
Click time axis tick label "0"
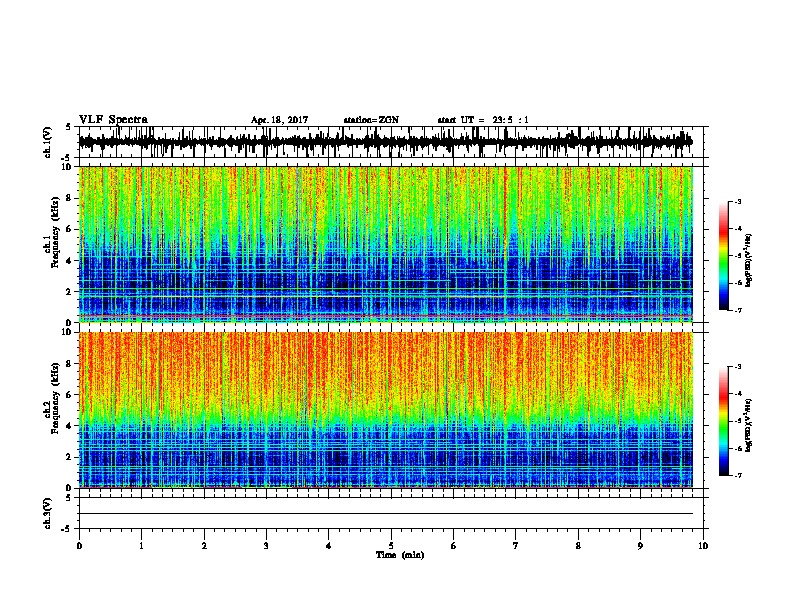pyautogui.click(x=79, y=546)
